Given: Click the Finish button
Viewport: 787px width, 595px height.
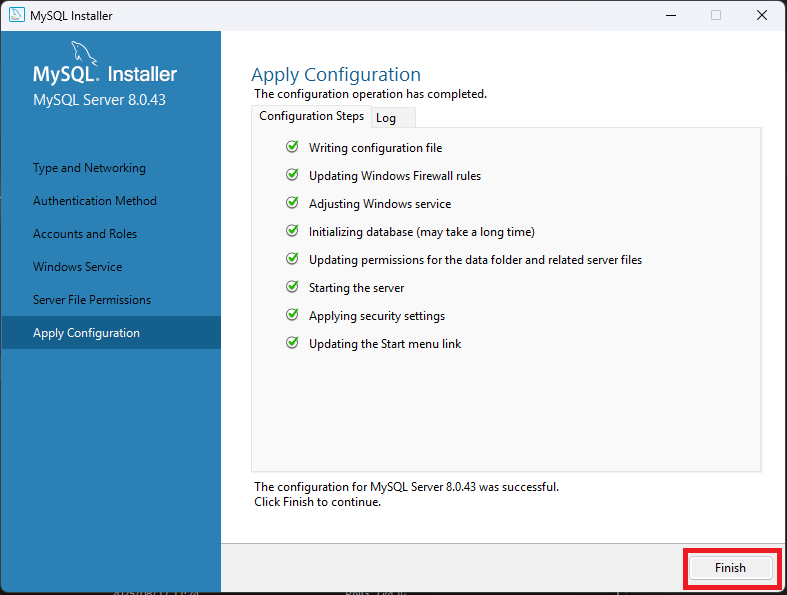Looking at the screenshot, I should [x=730, y=568].
